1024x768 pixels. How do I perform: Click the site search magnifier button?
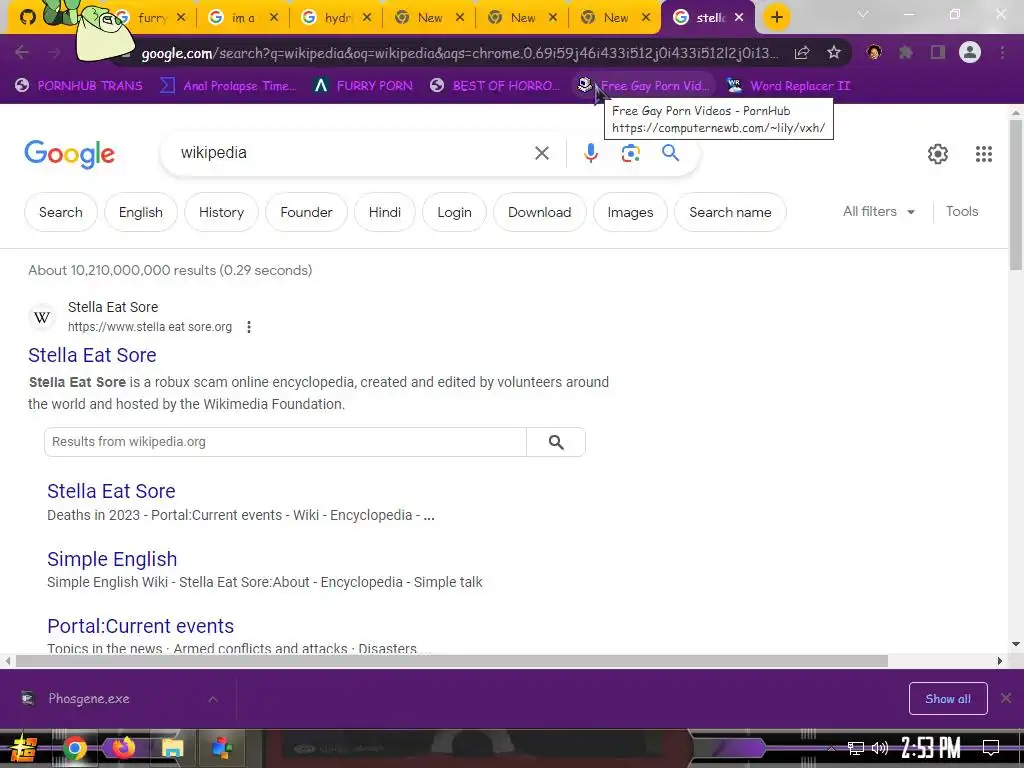(556, 442)
